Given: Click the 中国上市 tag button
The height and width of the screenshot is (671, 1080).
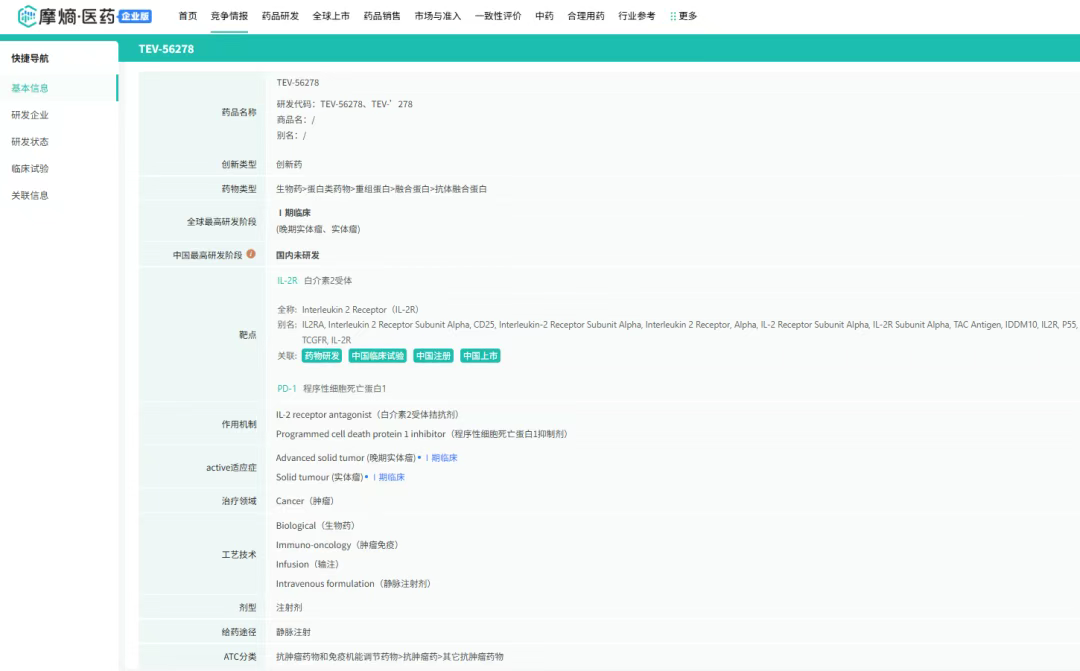Looking at the screenshot, I should click(x=480, y=356).
